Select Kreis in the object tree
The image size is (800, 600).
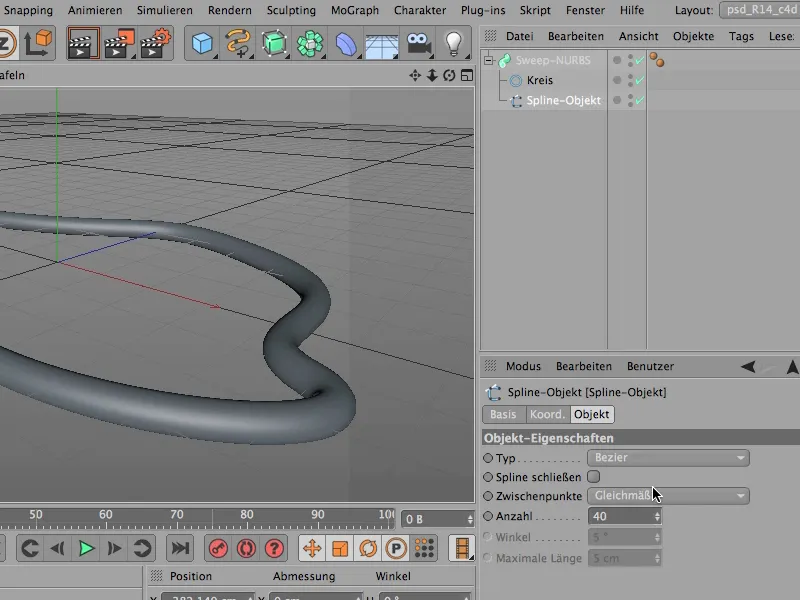click(x=539, y=80)
